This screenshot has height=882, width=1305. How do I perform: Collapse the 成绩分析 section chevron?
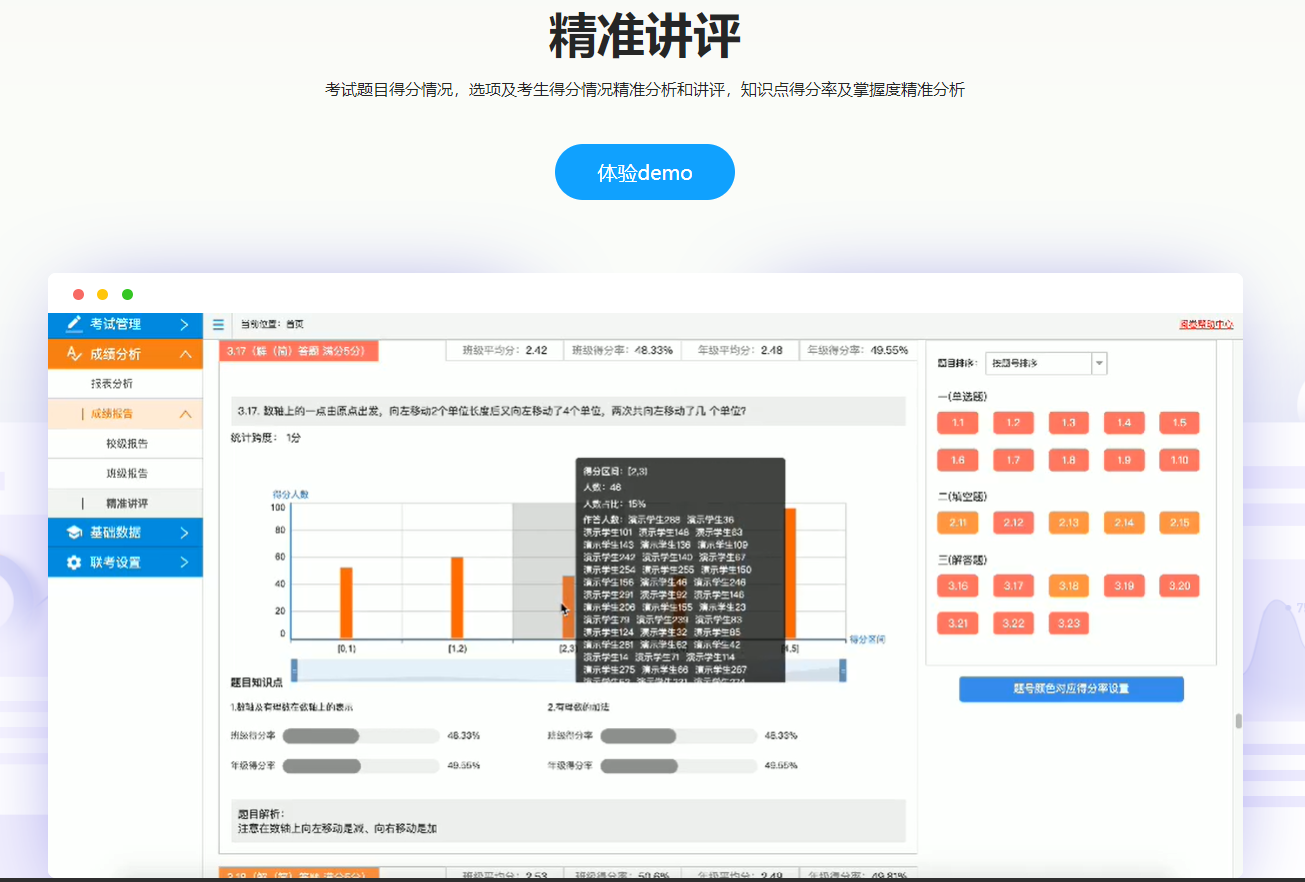(x=185, y=354)
